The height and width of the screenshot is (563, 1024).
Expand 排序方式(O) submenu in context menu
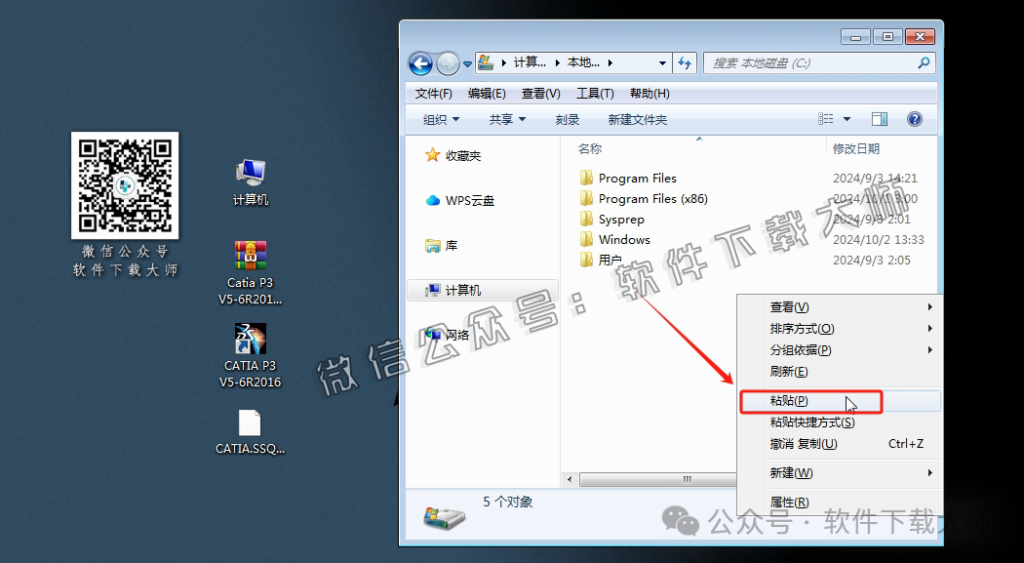pos(840,329)
